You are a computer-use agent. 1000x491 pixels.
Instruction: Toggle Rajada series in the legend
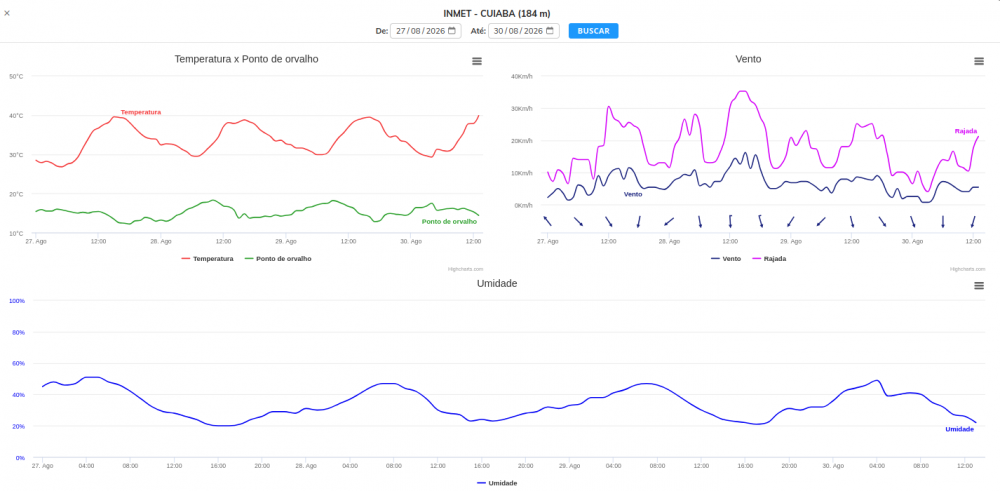click(768, 259)
